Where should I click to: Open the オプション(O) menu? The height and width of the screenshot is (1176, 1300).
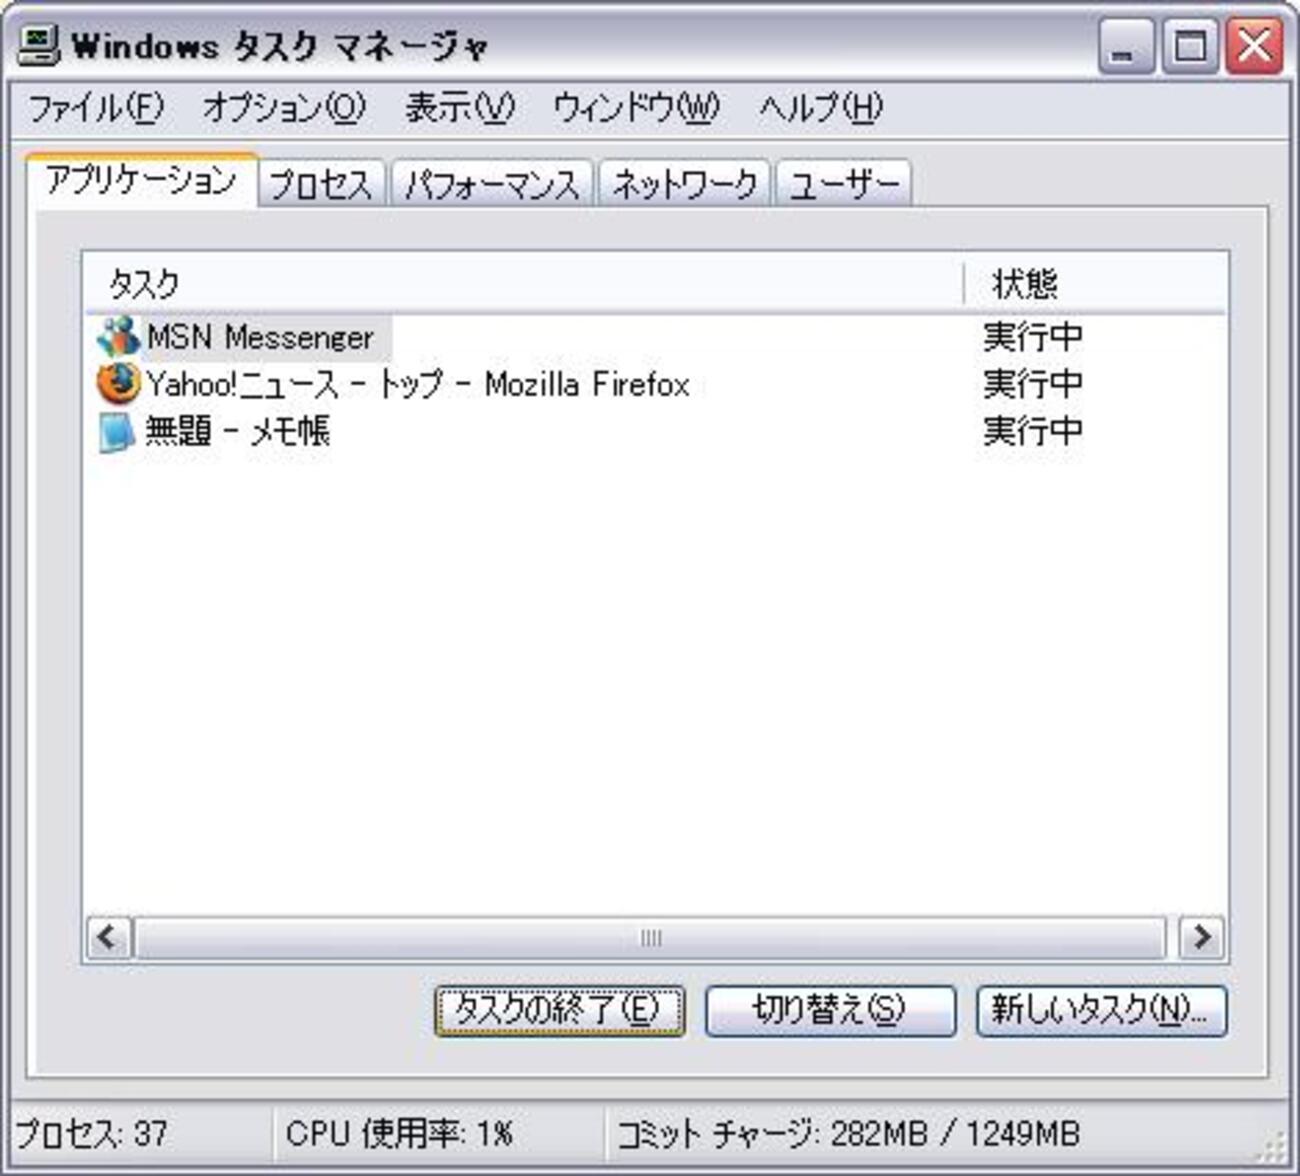click(284, 108)
